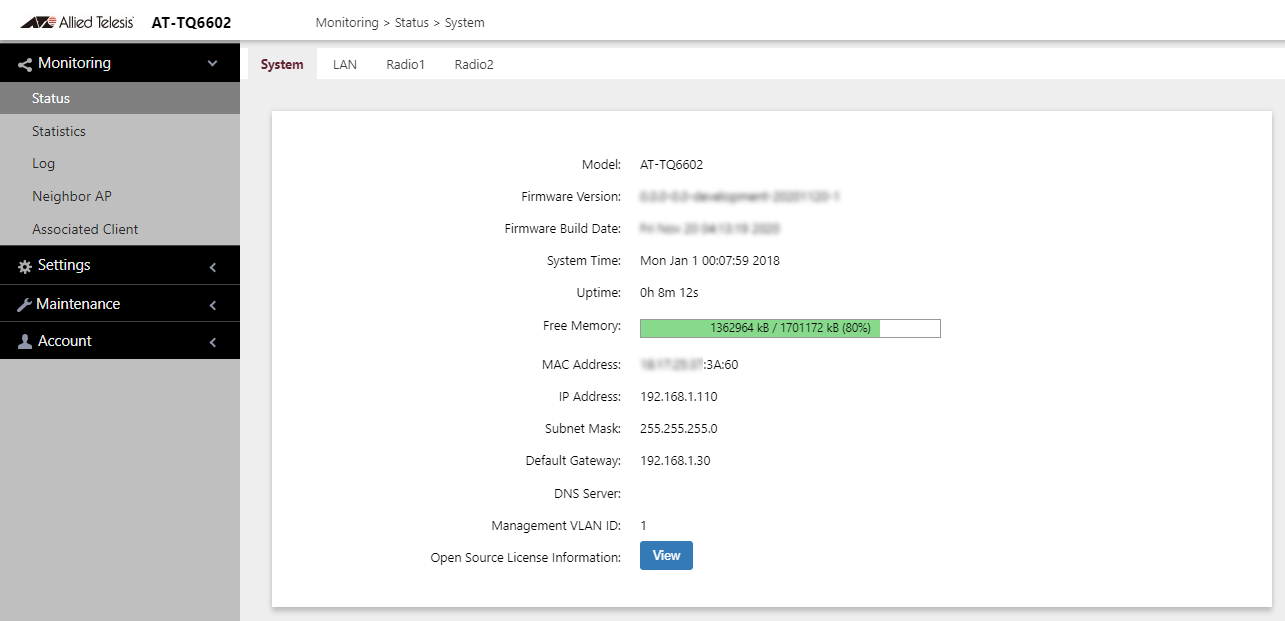
Task: Select the Radio2 tab
Action: click(474, 64)
